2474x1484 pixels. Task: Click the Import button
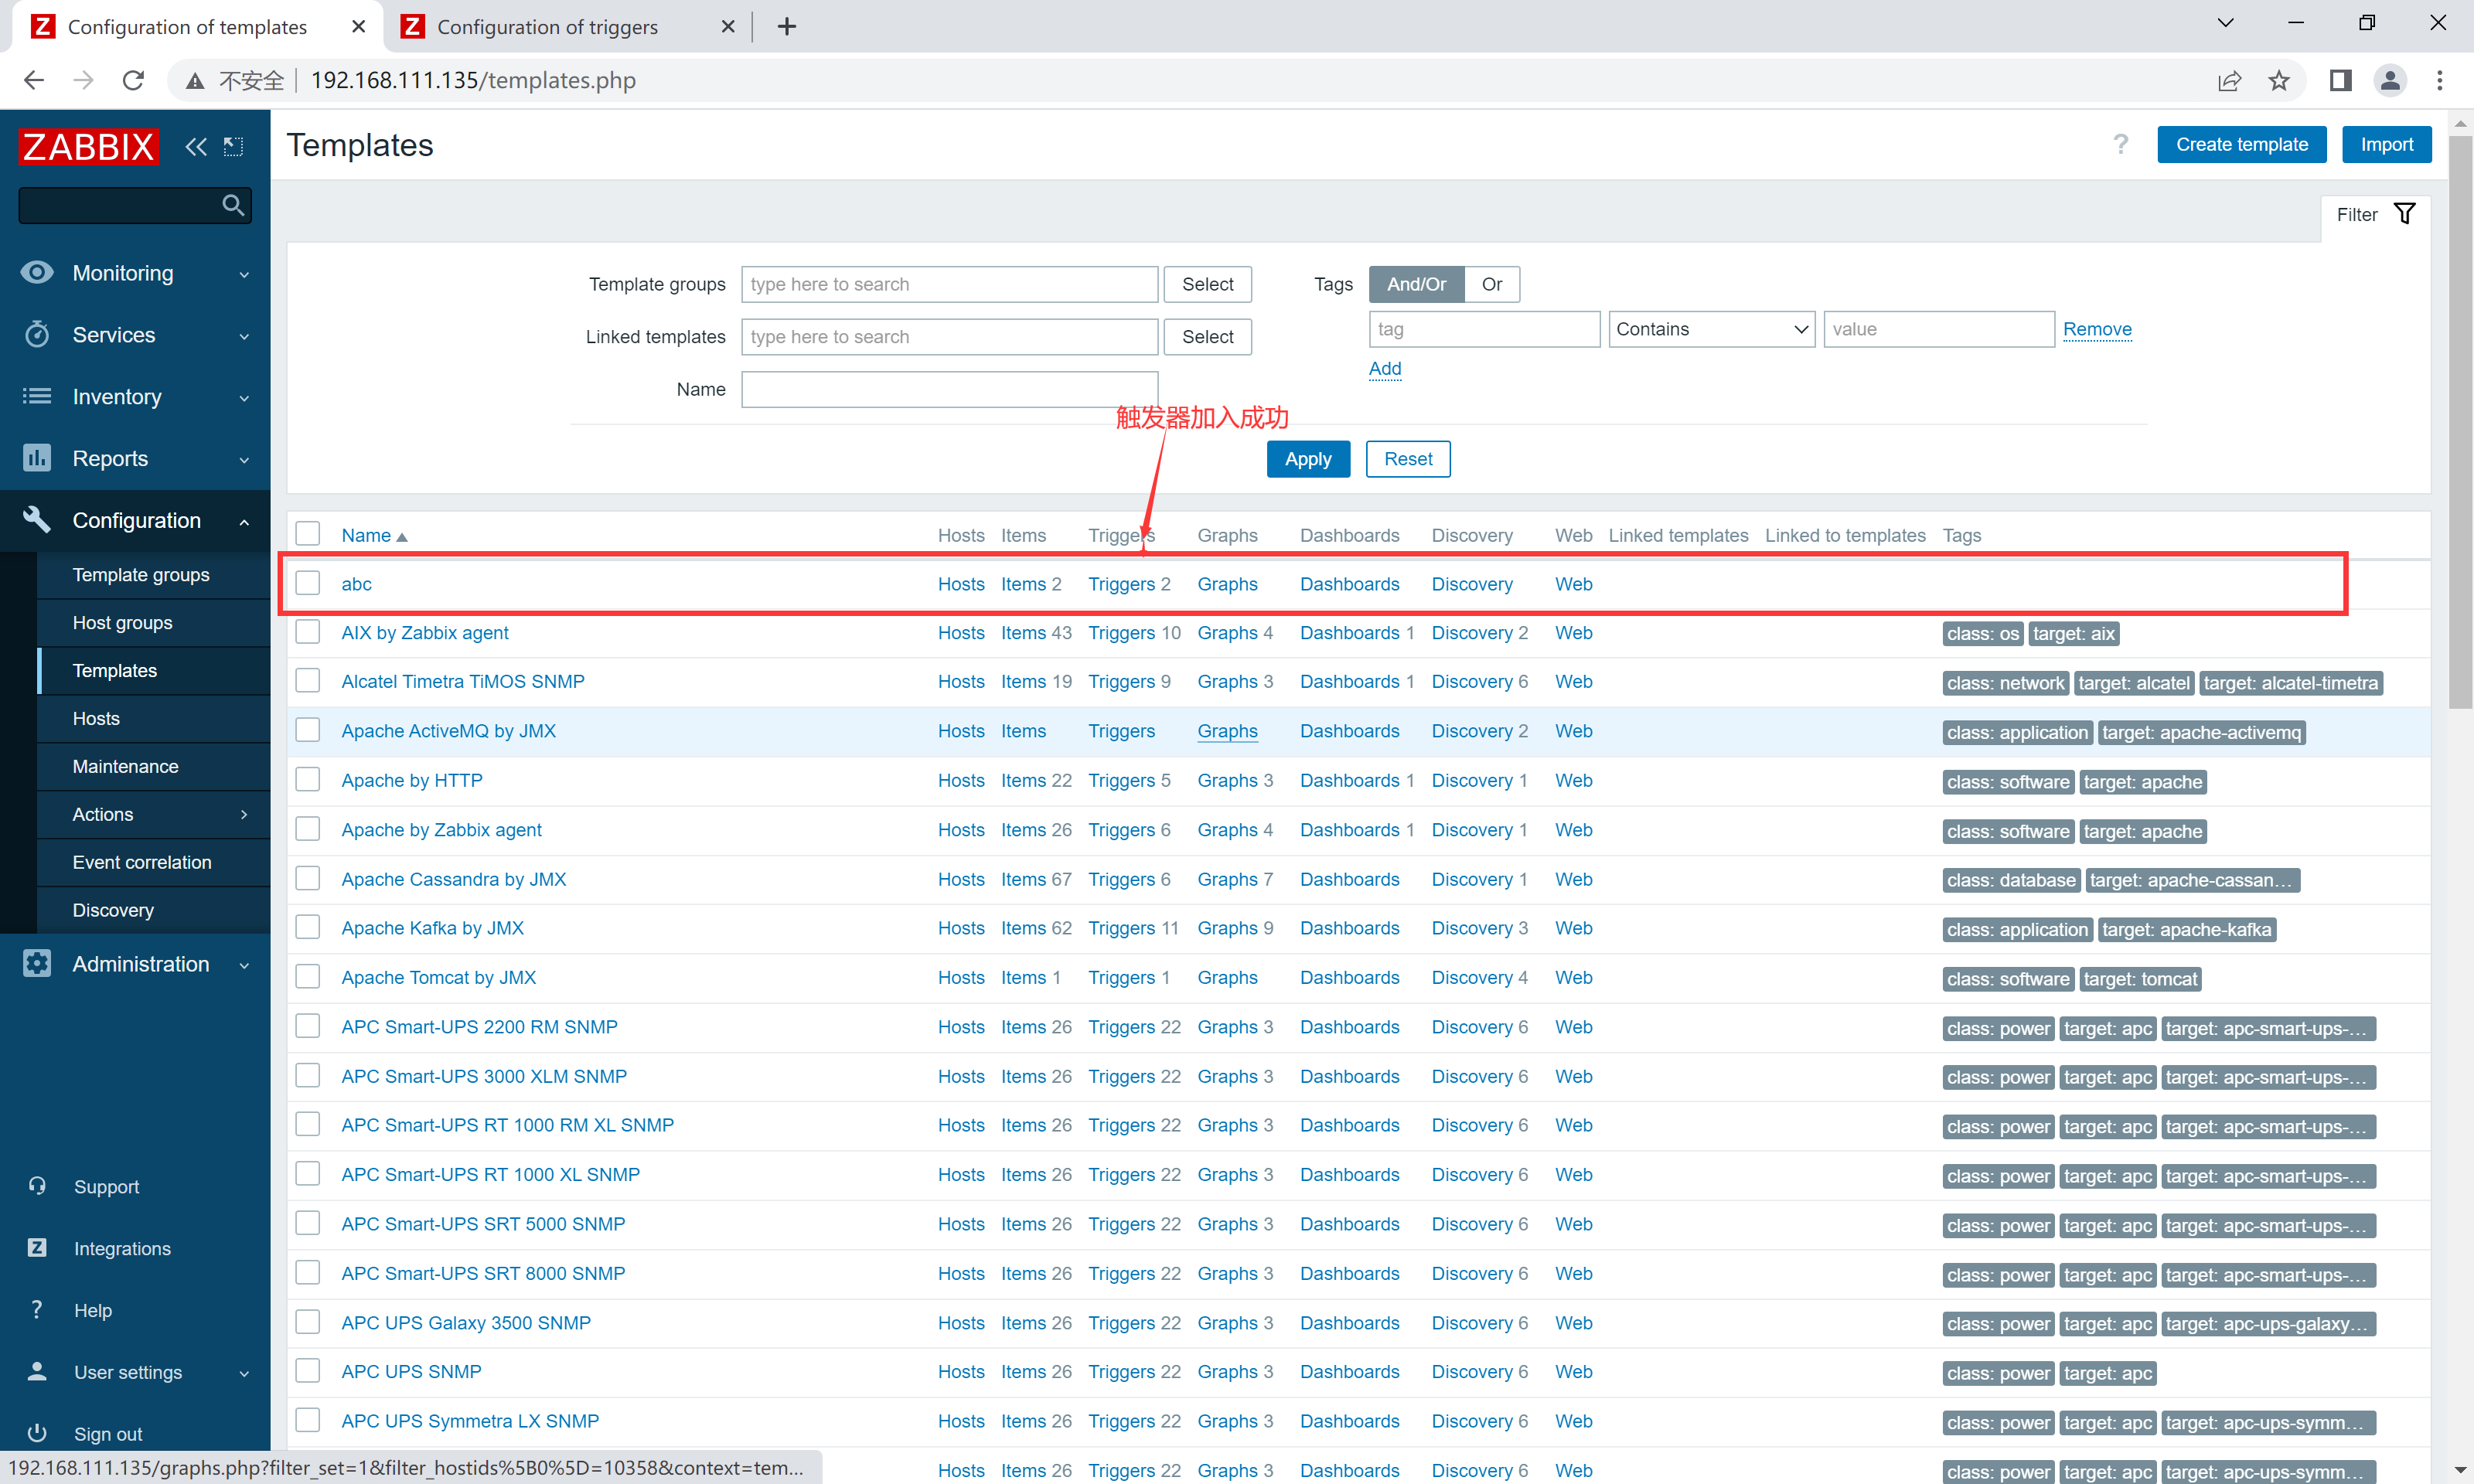click(2386, 144)
